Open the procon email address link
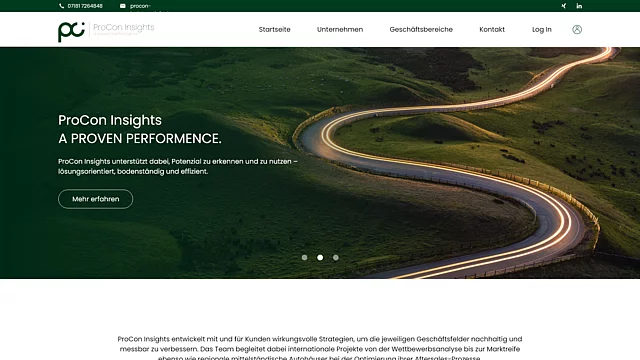640x360 pixels. pos(140,6)
